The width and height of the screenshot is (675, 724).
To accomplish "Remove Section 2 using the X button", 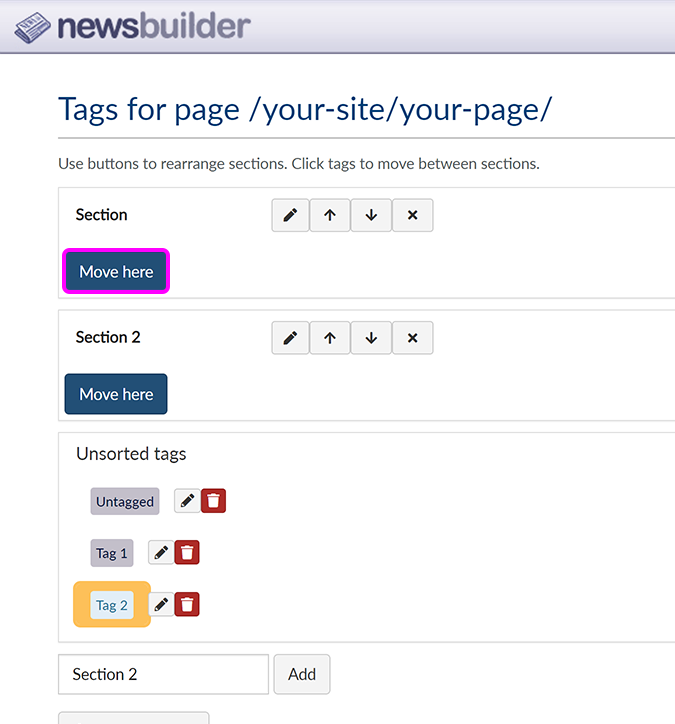I will [412, 338].
